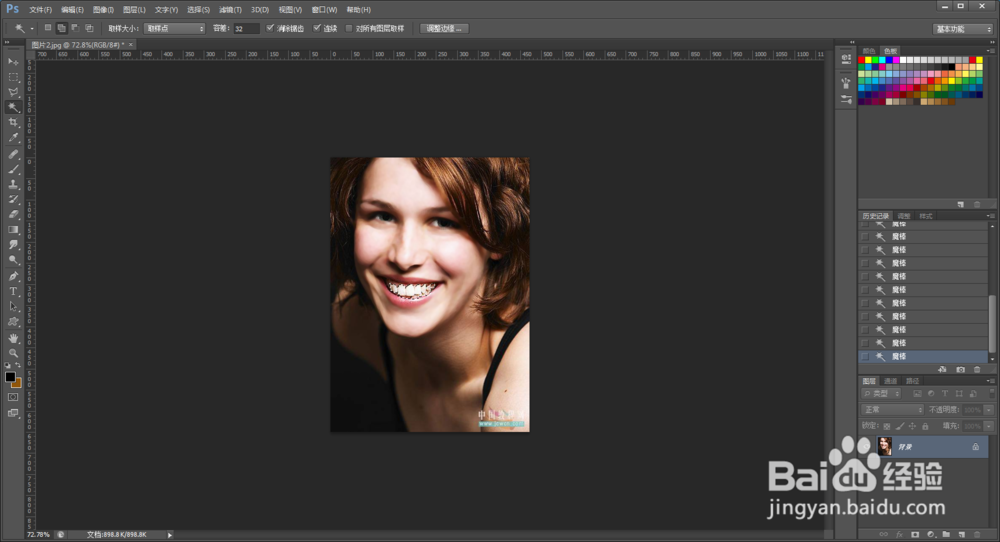Image resolution: width=1000 pixels, height=542 pixels.
Task: Toggle 消除锯齿 anti-alias checkbox
Action: [x=270, y=28]
